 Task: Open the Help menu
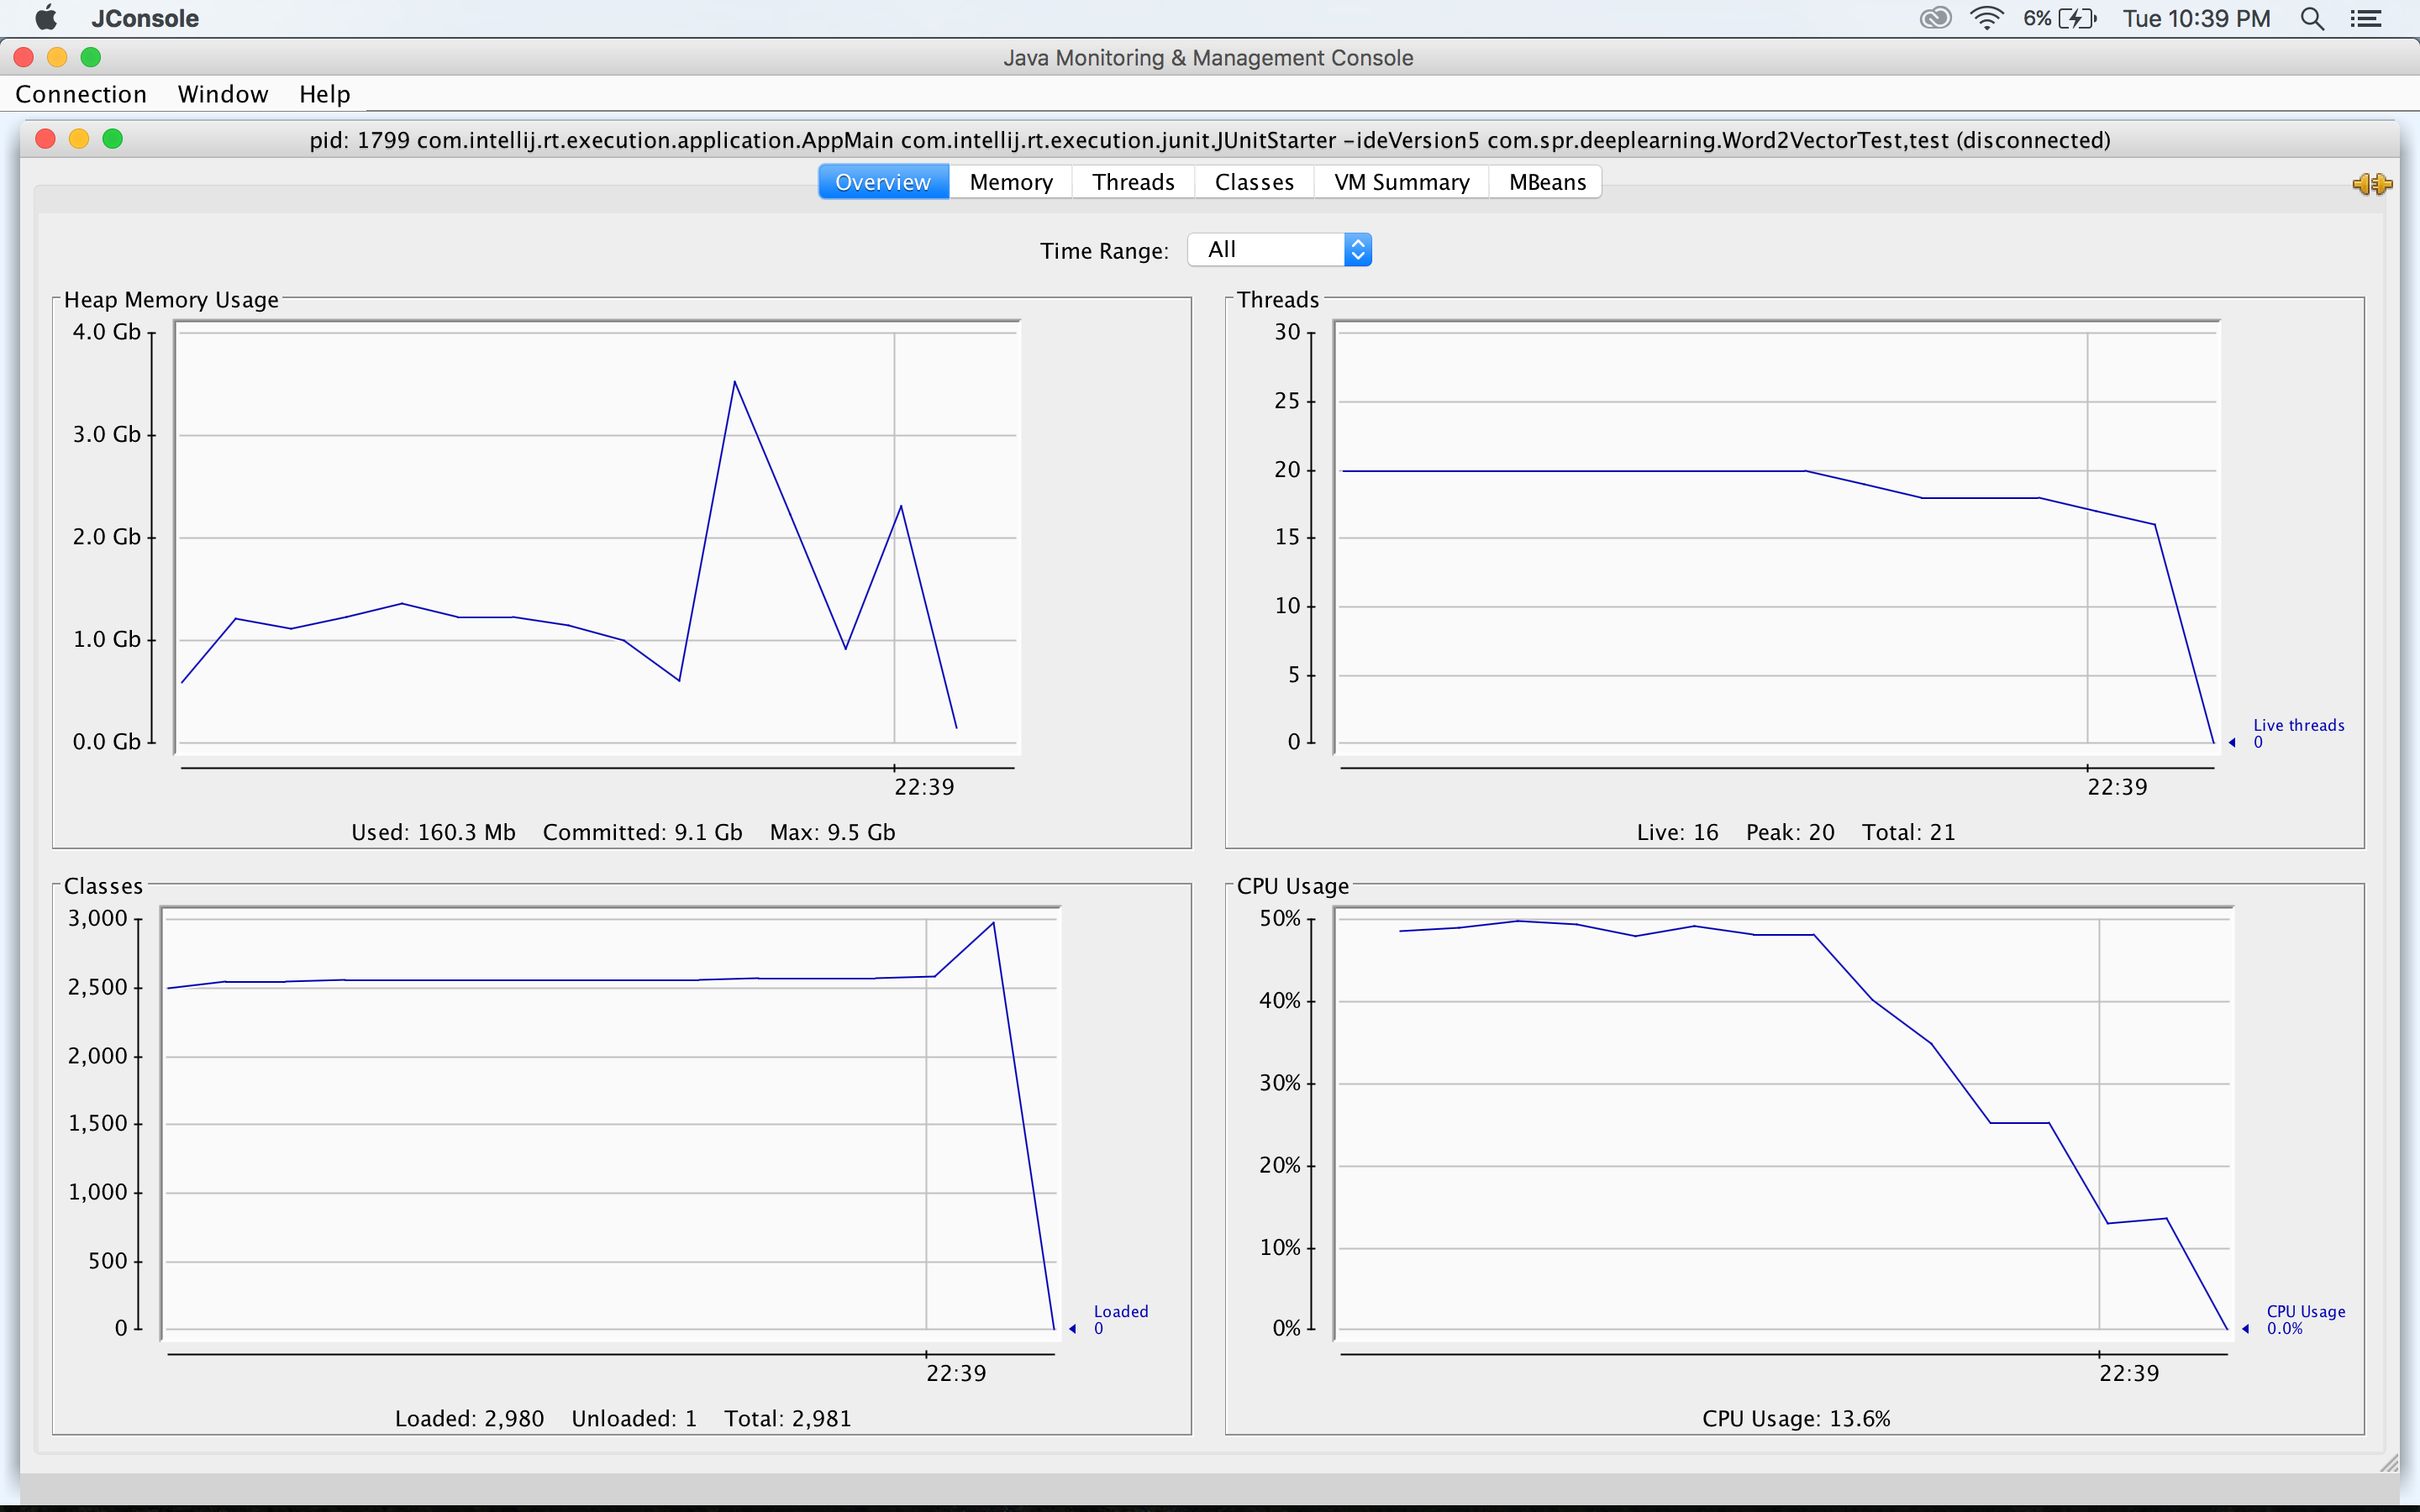coord(325,94)
